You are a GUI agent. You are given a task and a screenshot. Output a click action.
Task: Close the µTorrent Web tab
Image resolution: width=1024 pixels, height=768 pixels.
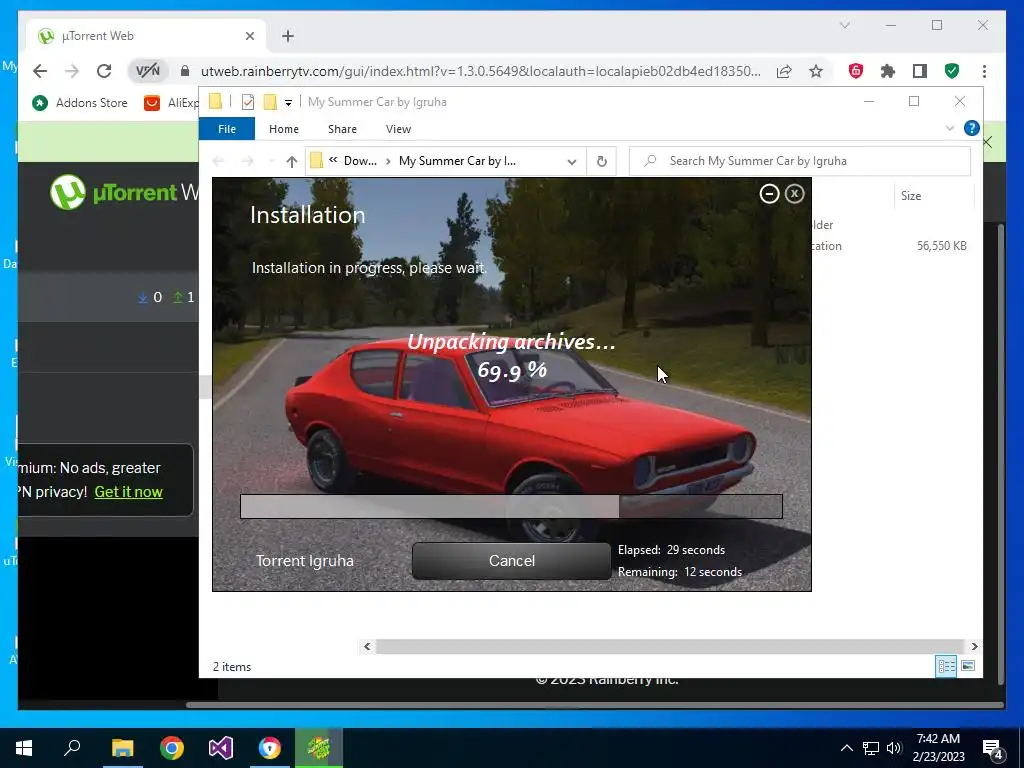pyautogui.click(x=249, y=36)
